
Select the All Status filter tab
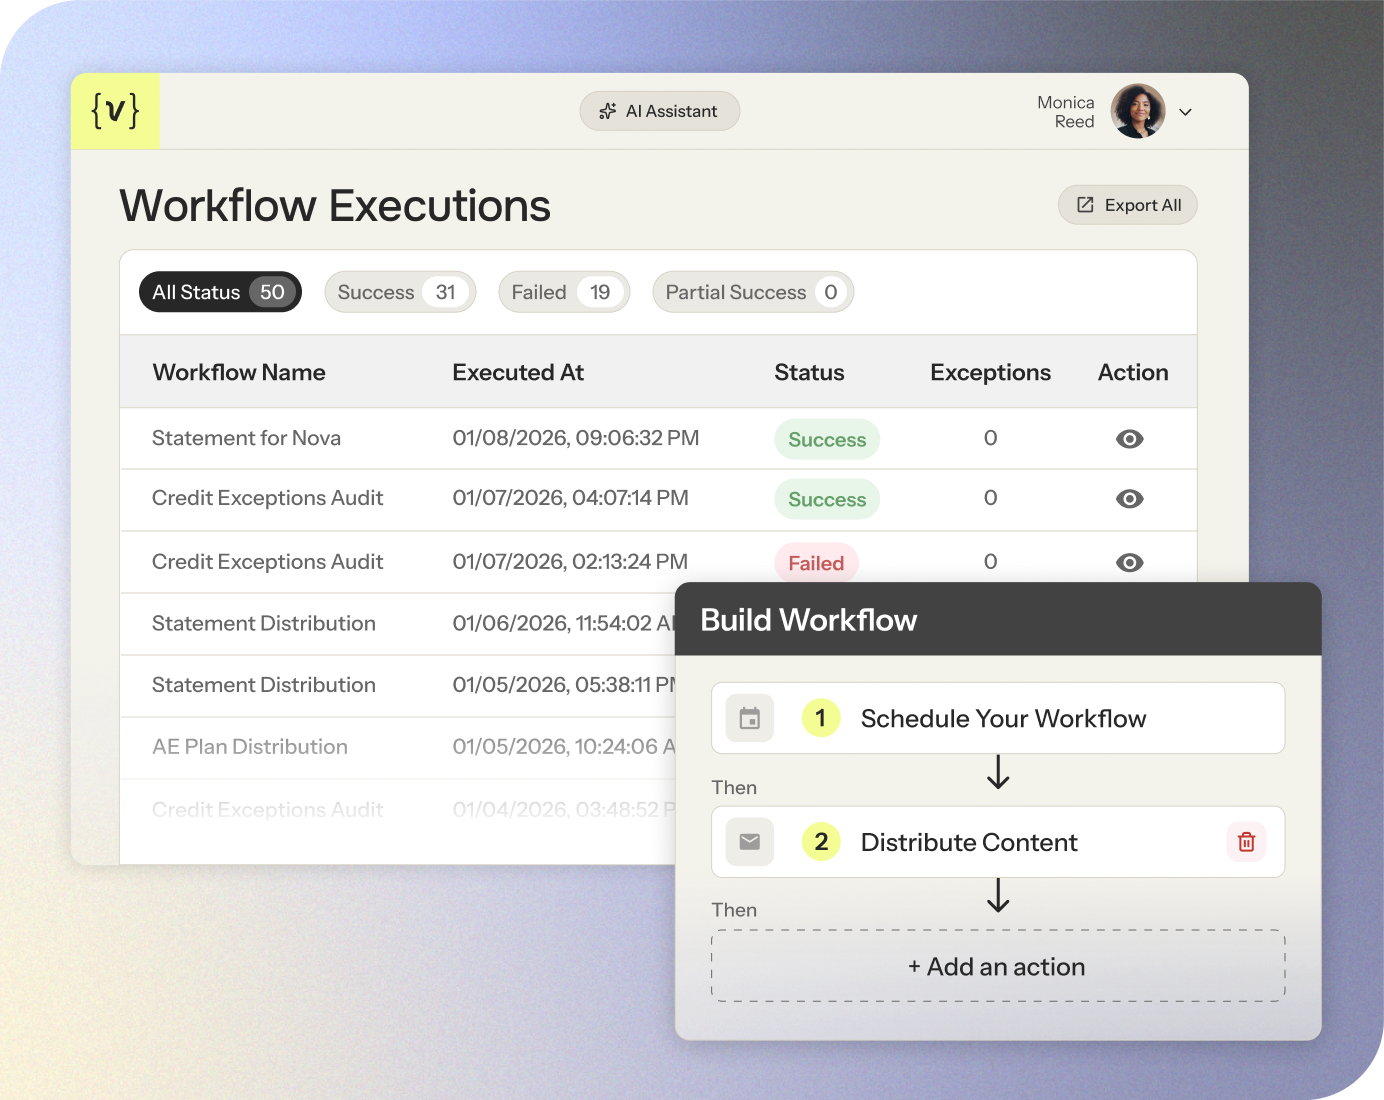(x=219, y=292)
